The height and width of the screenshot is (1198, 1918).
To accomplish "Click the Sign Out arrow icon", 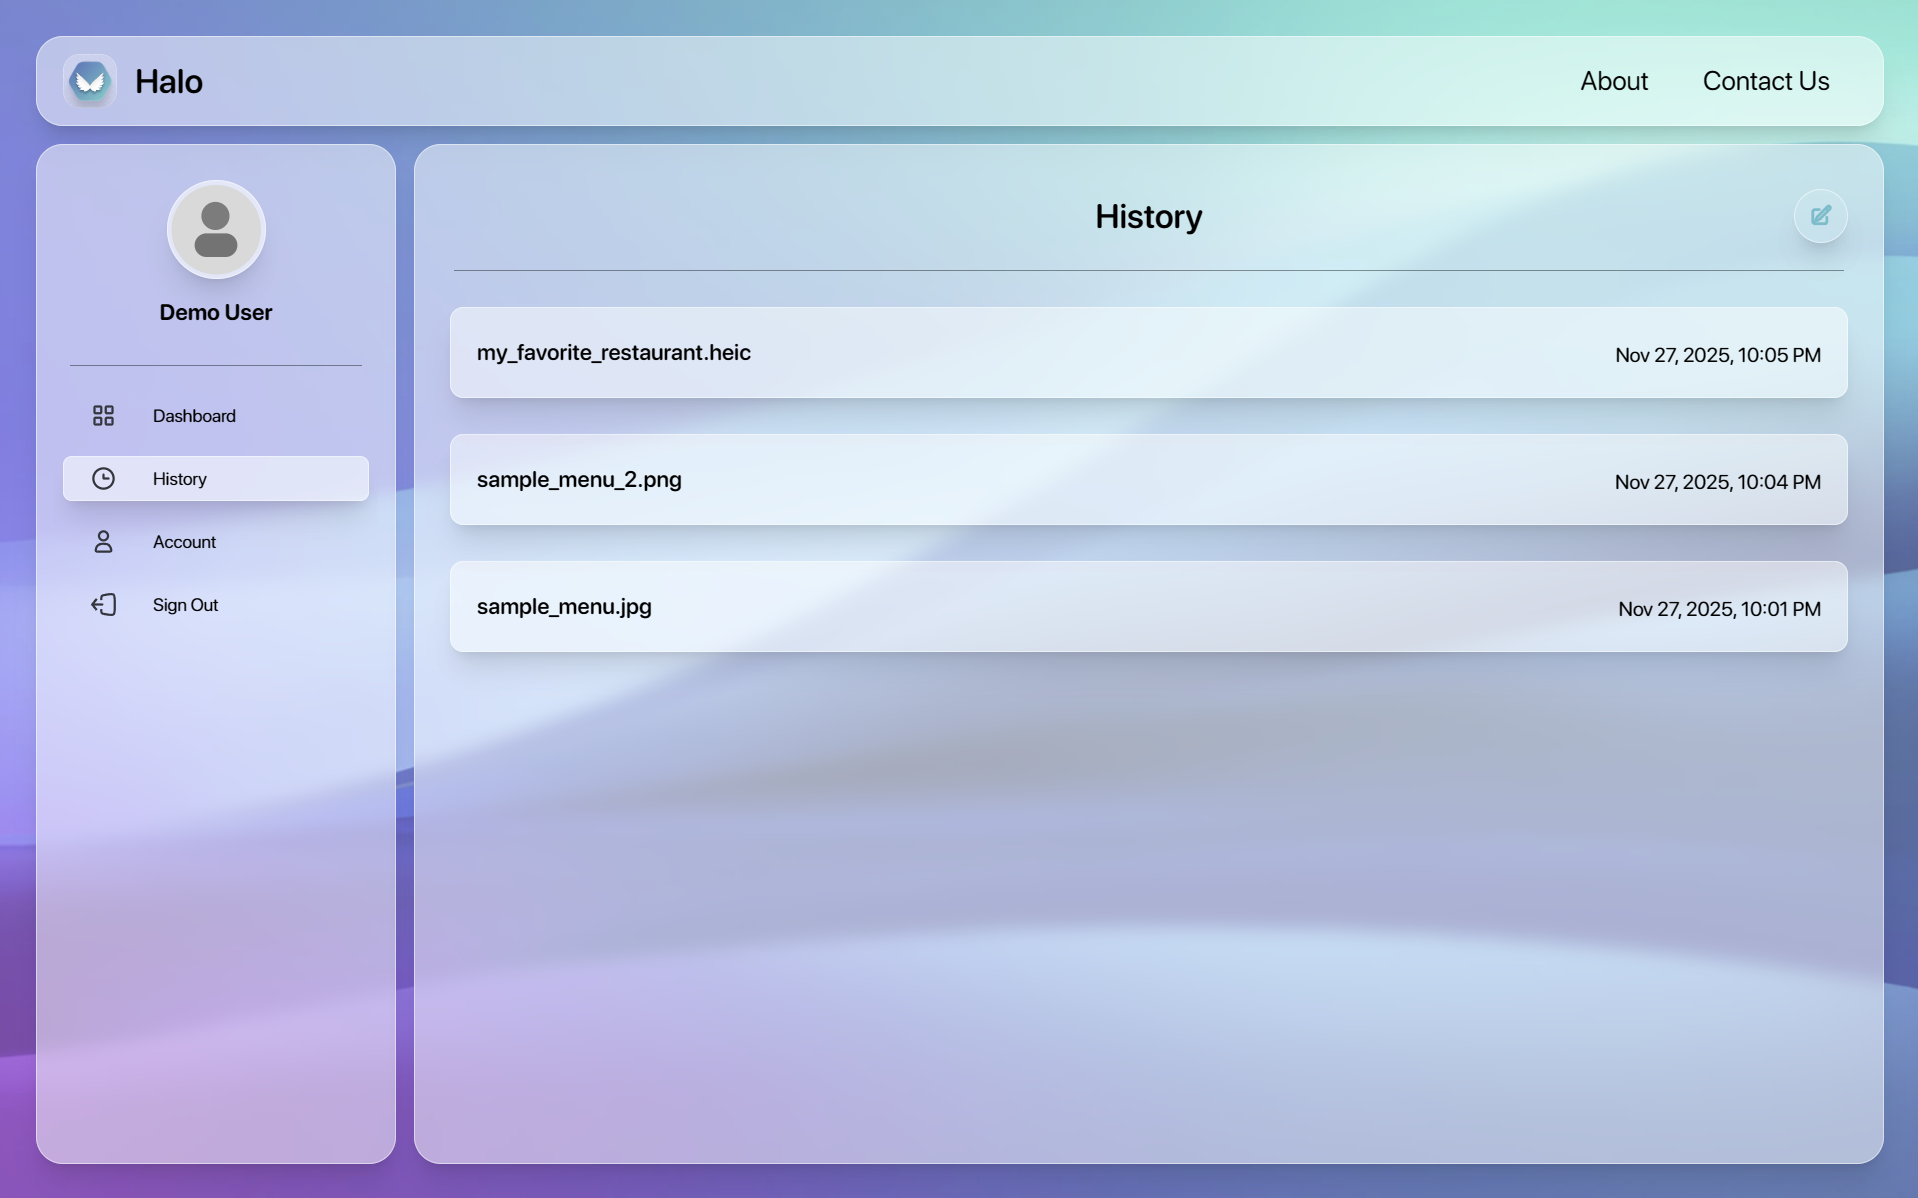I will tap(103, 605).
